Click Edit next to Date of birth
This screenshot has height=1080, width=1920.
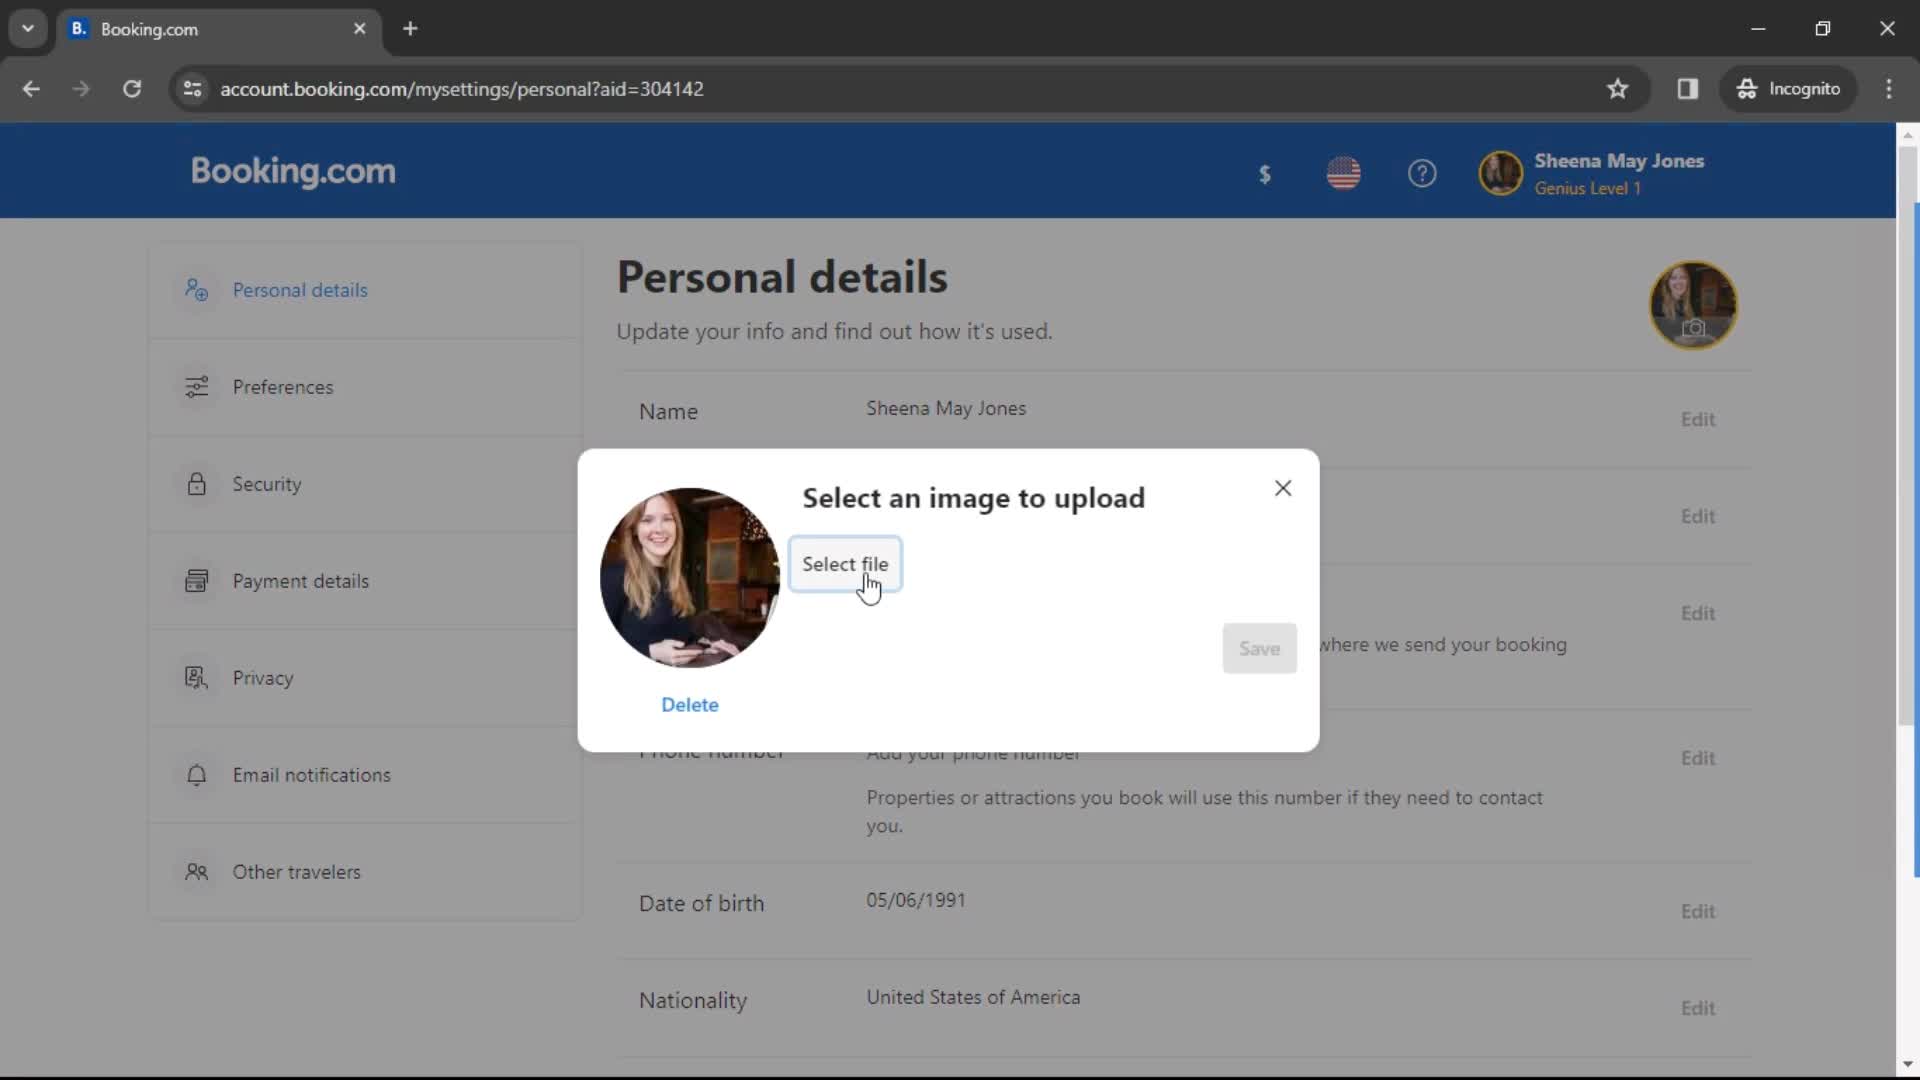[1697, 912]
